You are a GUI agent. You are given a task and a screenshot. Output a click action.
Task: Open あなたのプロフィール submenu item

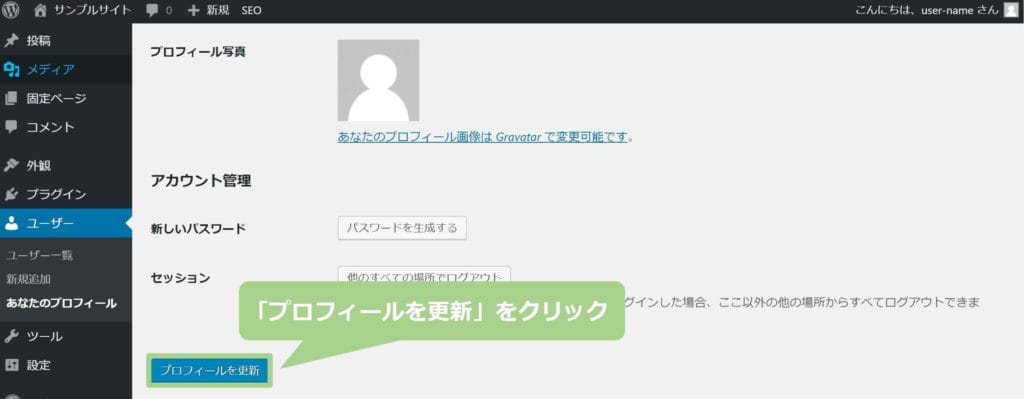pyautogui.click(x=61, y=303)
